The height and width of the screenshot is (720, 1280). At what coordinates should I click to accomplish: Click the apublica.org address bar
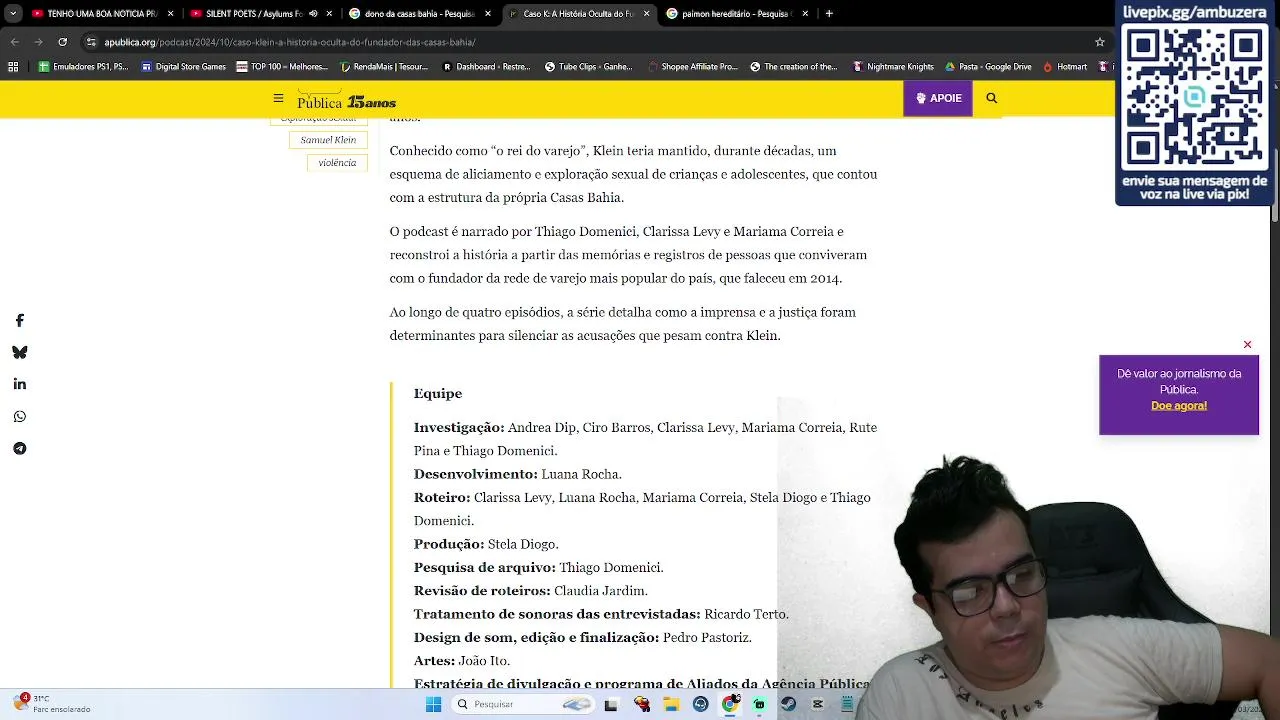click(596, 42)
